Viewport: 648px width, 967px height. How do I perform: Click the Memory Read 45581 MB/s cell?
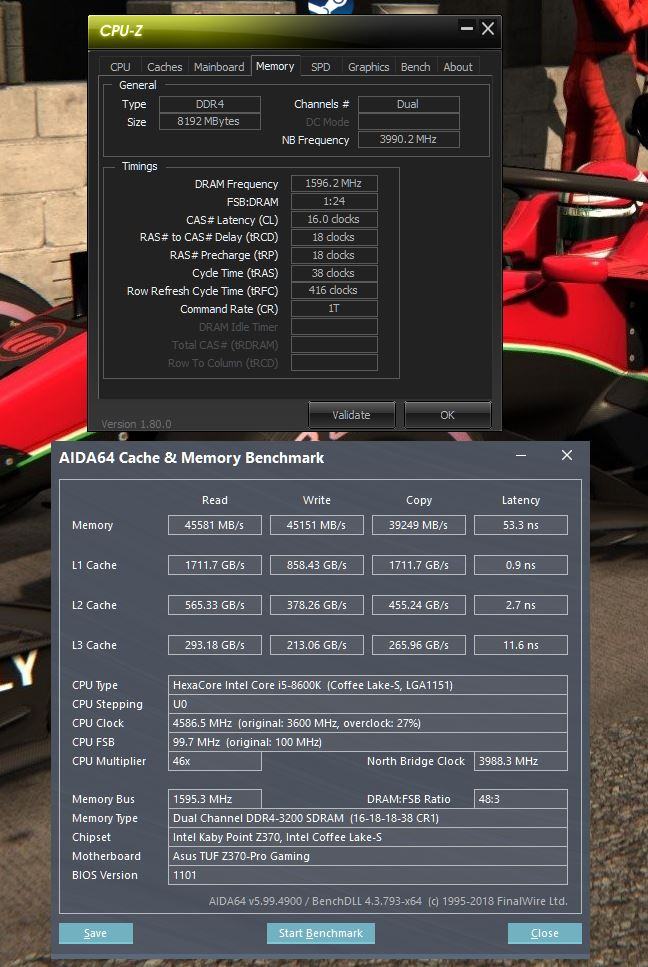point(215,525)
